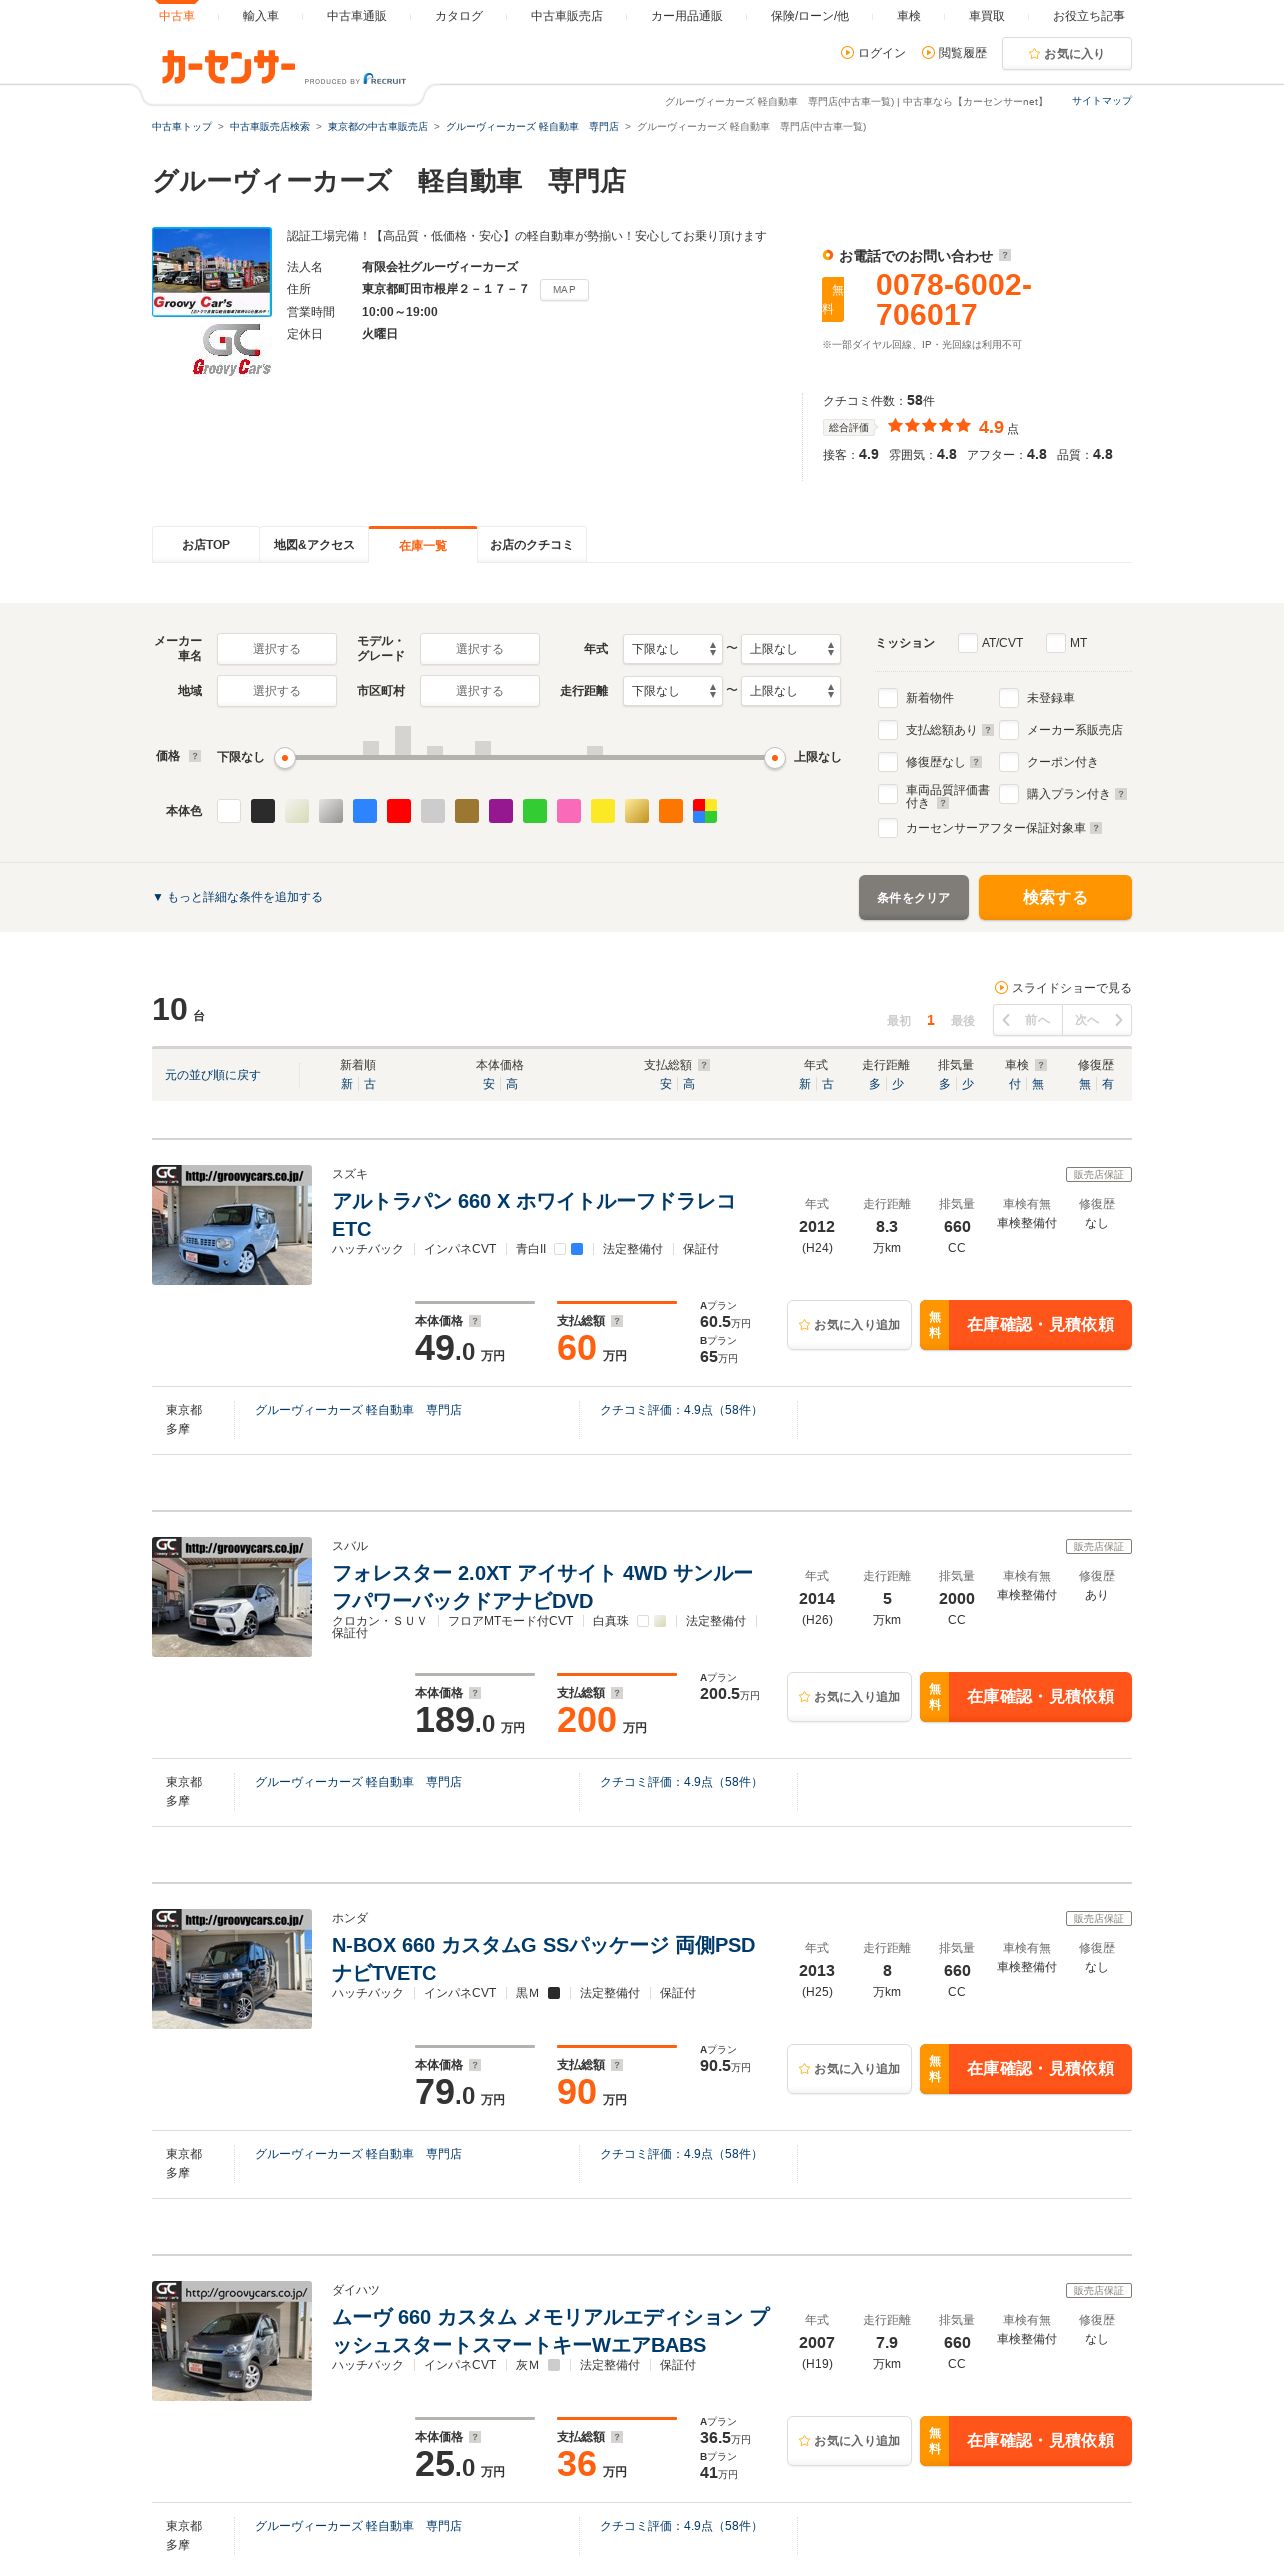
Task: Enable the 新着物件 checkbox
Action: tap(888, 698)
